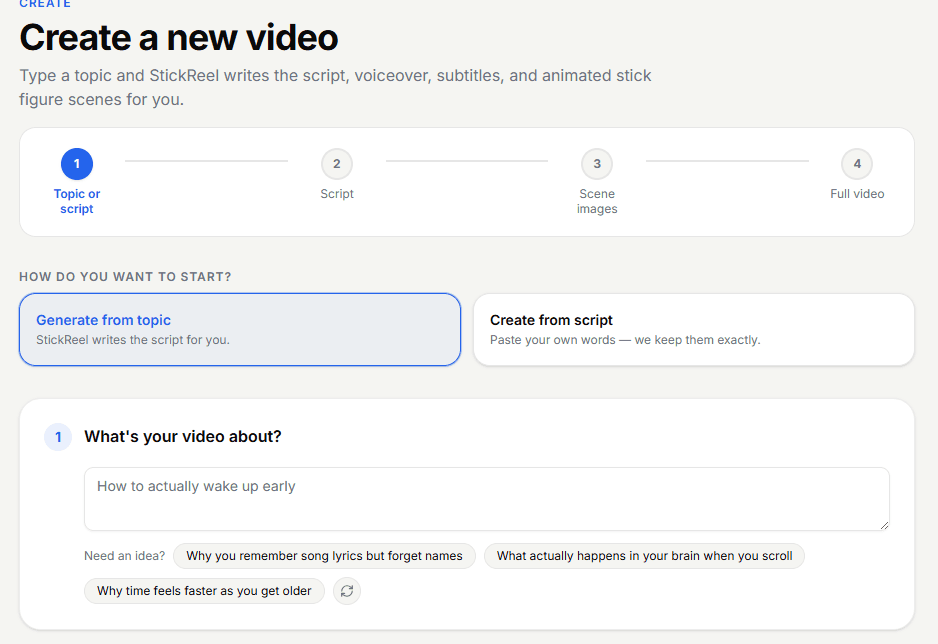
Task: Click the section number 1 badge beside the question
Action: point(58,437)
